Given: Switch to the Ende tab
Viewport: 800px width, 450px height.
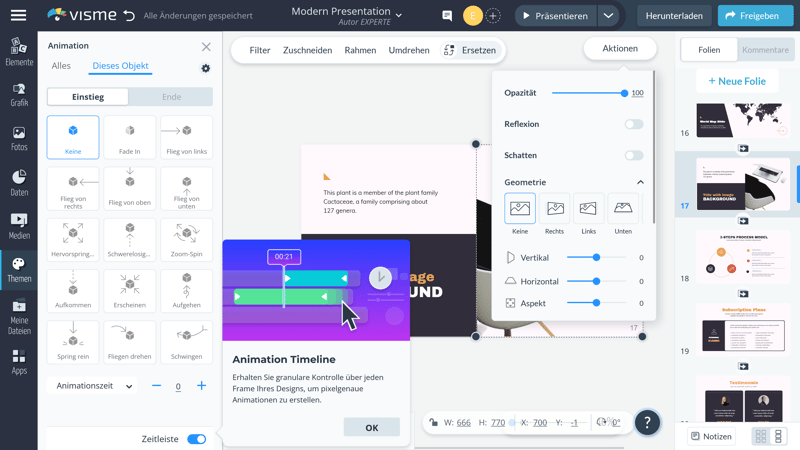Looking at the screenshot, I should [171, 97].
